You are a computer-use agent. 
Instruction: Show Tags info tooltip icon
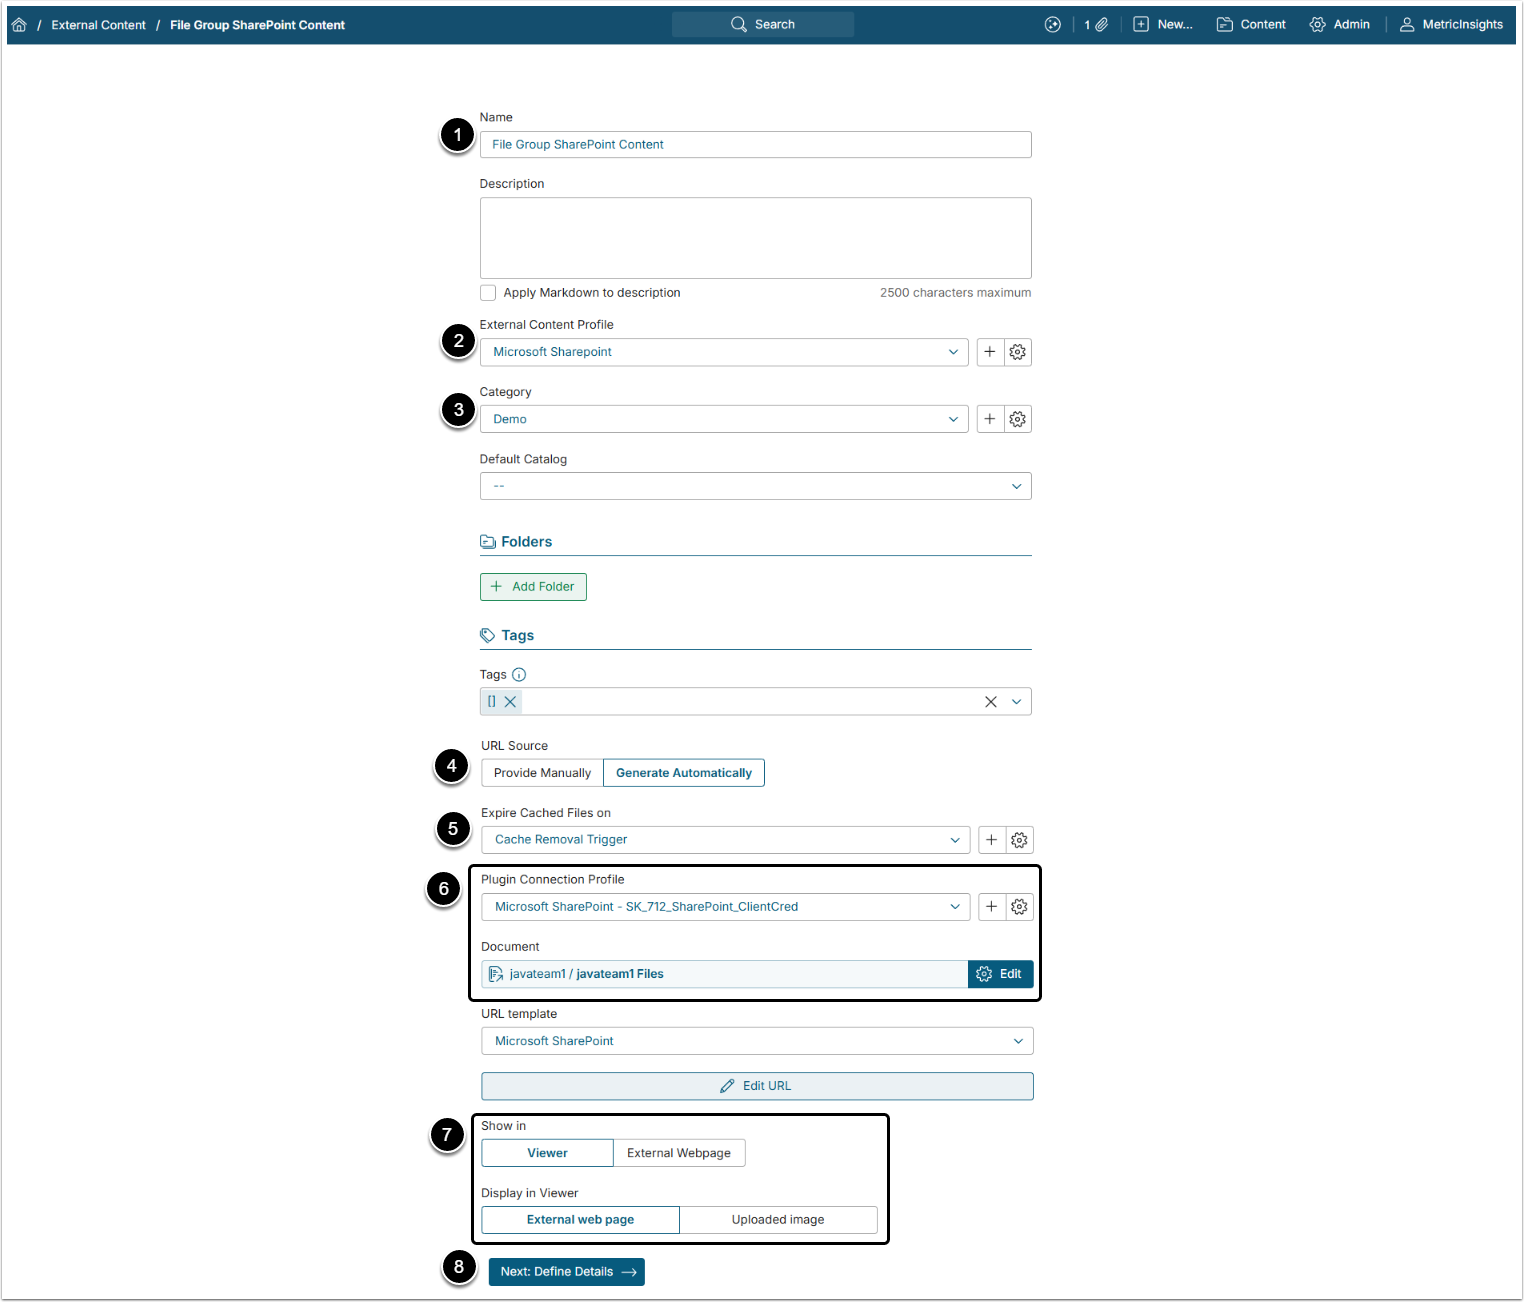point(519,675)
